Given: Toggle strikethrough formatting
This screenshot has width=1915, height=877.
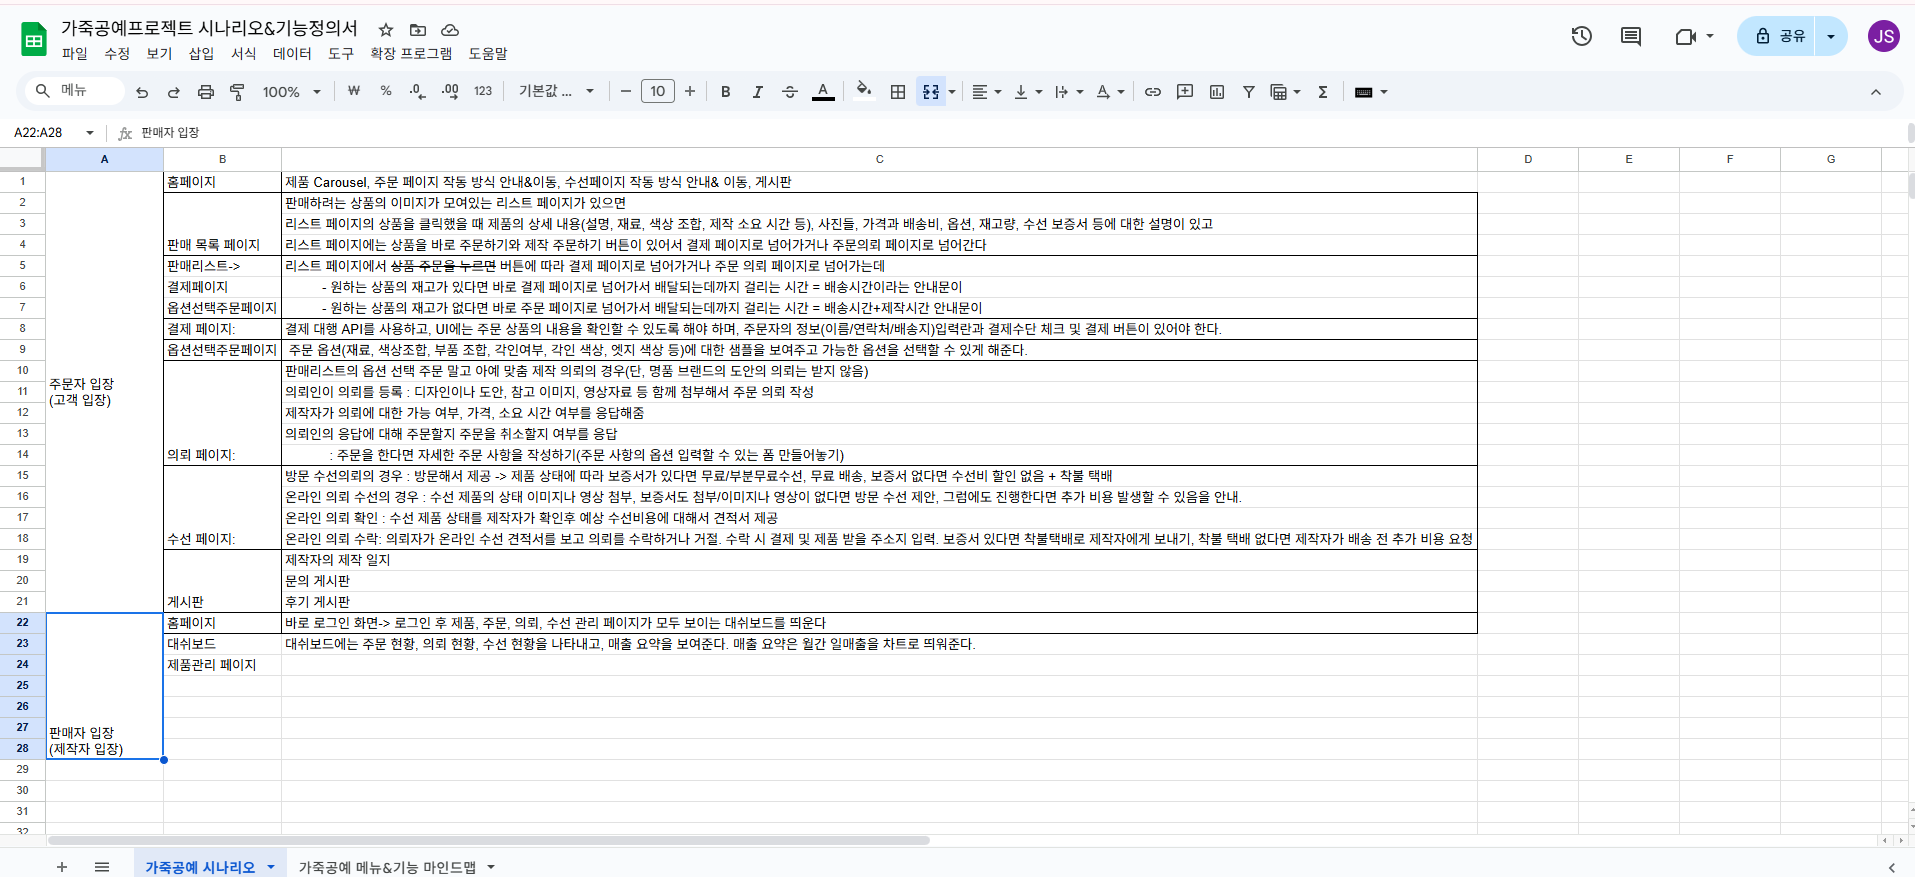Looking at the screenshot, I should pyautogui.click(x=790, y=92).
